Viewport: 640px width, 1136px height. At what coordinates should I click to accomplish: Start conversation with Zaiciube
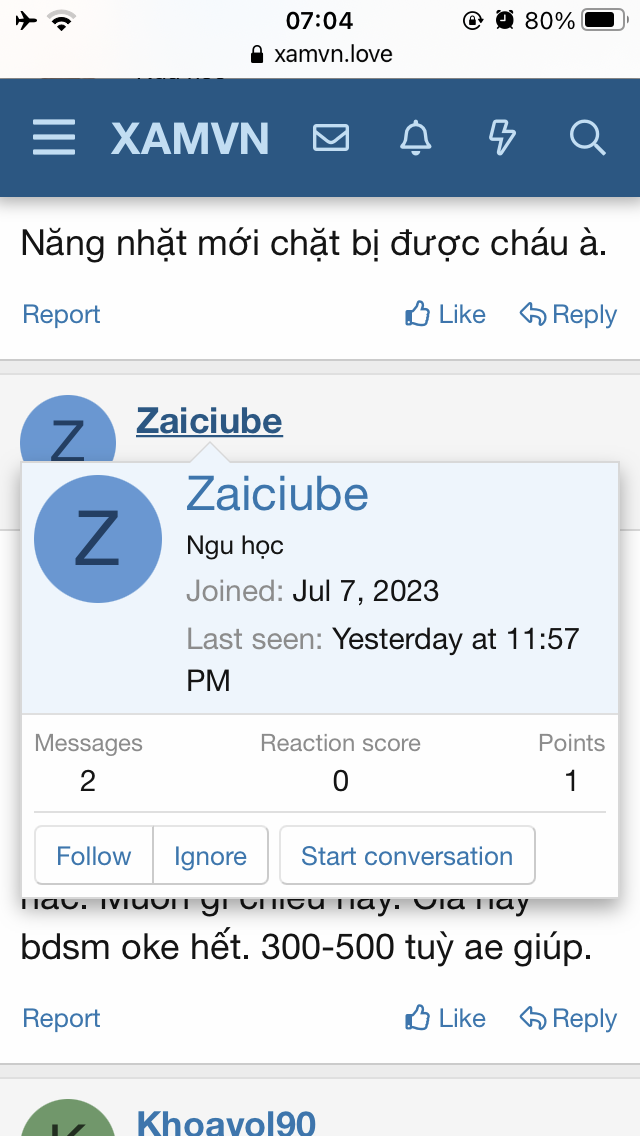pyautogui.click(x=407, y=856)
